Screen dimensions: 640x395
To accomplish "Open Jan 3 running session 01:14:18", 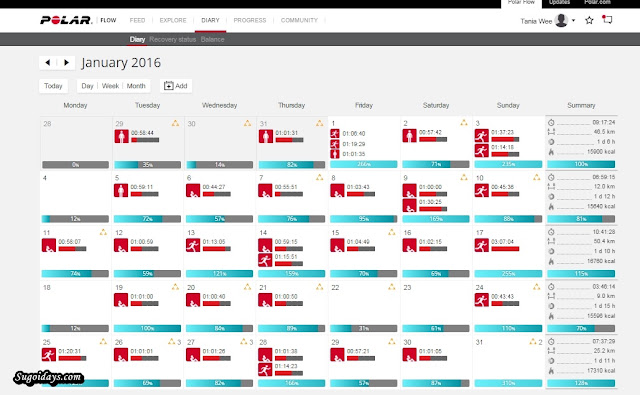I will point(482,151).
